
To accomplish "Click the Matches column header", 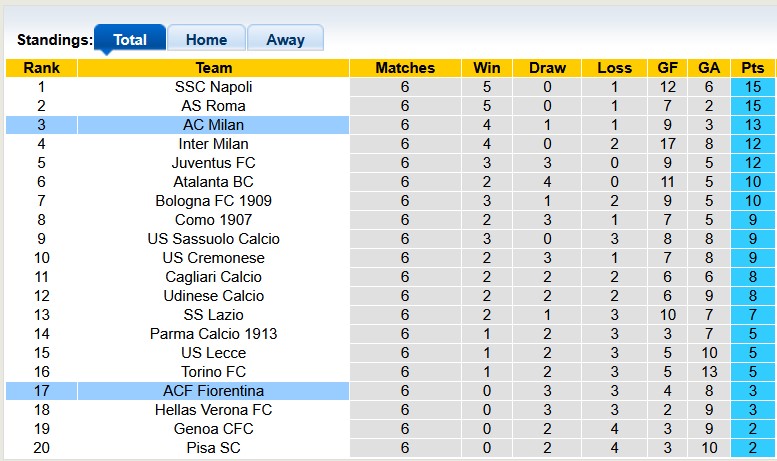I will click(405, 68).
